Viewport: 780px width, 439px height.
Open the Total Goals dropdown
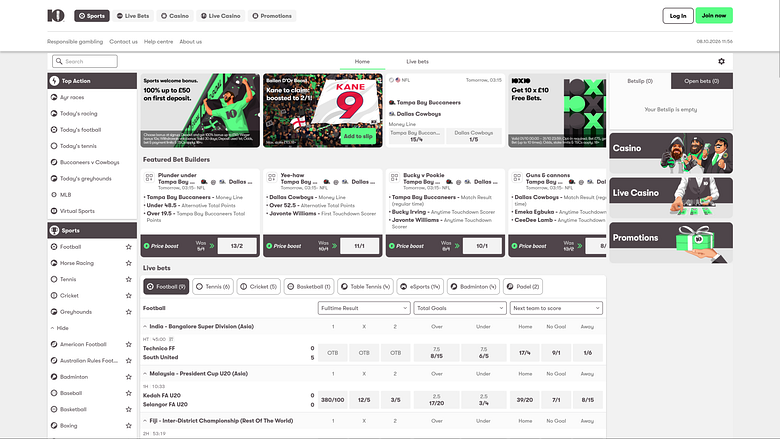point(460,308)
